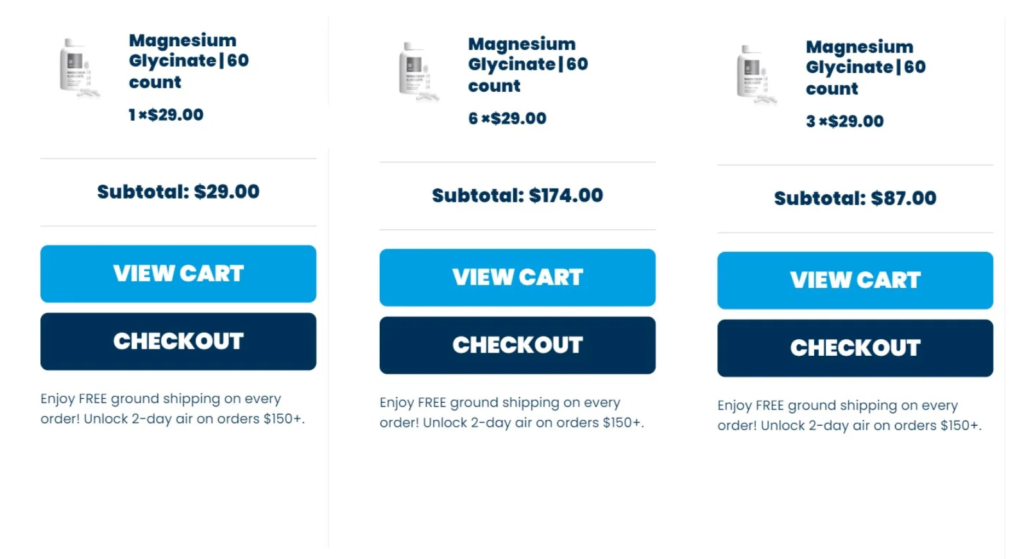Screen dimensions: 1024x559
Task: Hit CHECKOUT in the $174.00 subtotal cart
Action: (x=517, y=345)
